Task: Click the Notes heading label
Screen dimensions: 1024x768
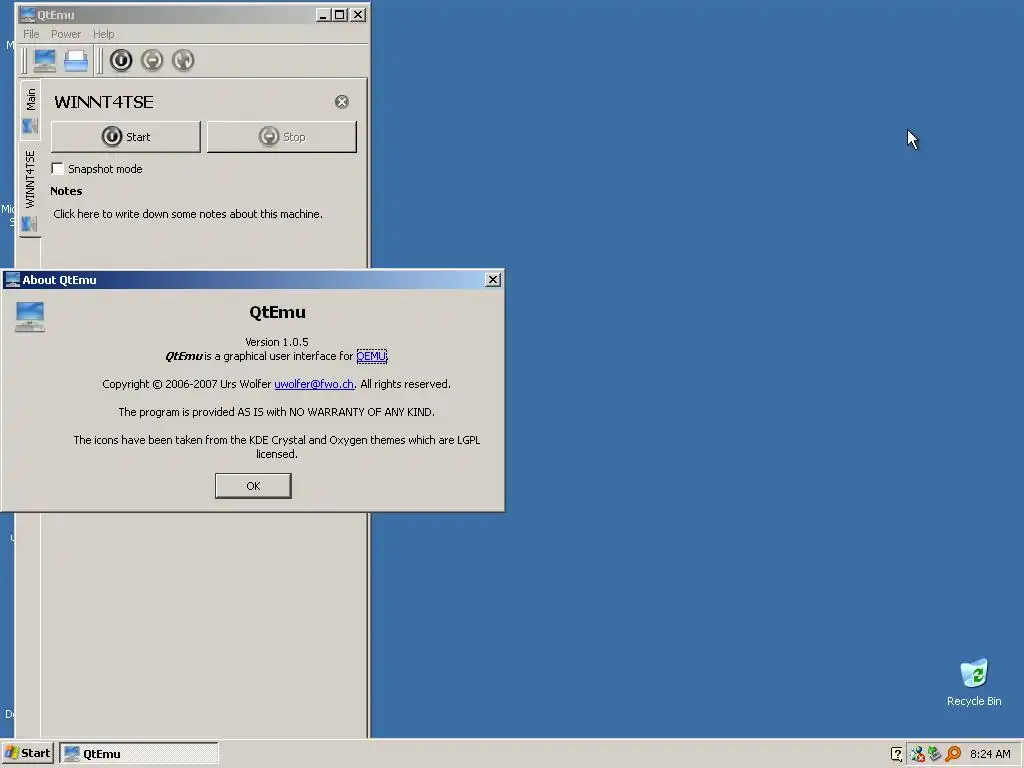Action: tap(66, 191)
